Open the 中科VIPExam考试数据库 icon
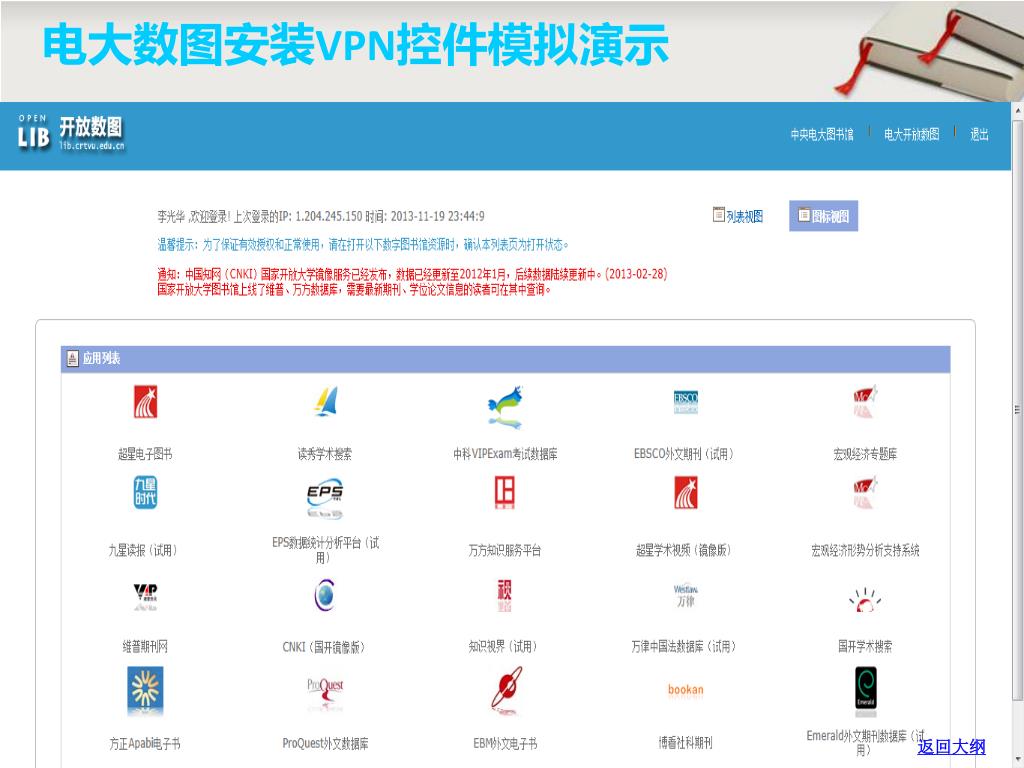Viewport: 1024px width, 768px height. click(505, 408)
